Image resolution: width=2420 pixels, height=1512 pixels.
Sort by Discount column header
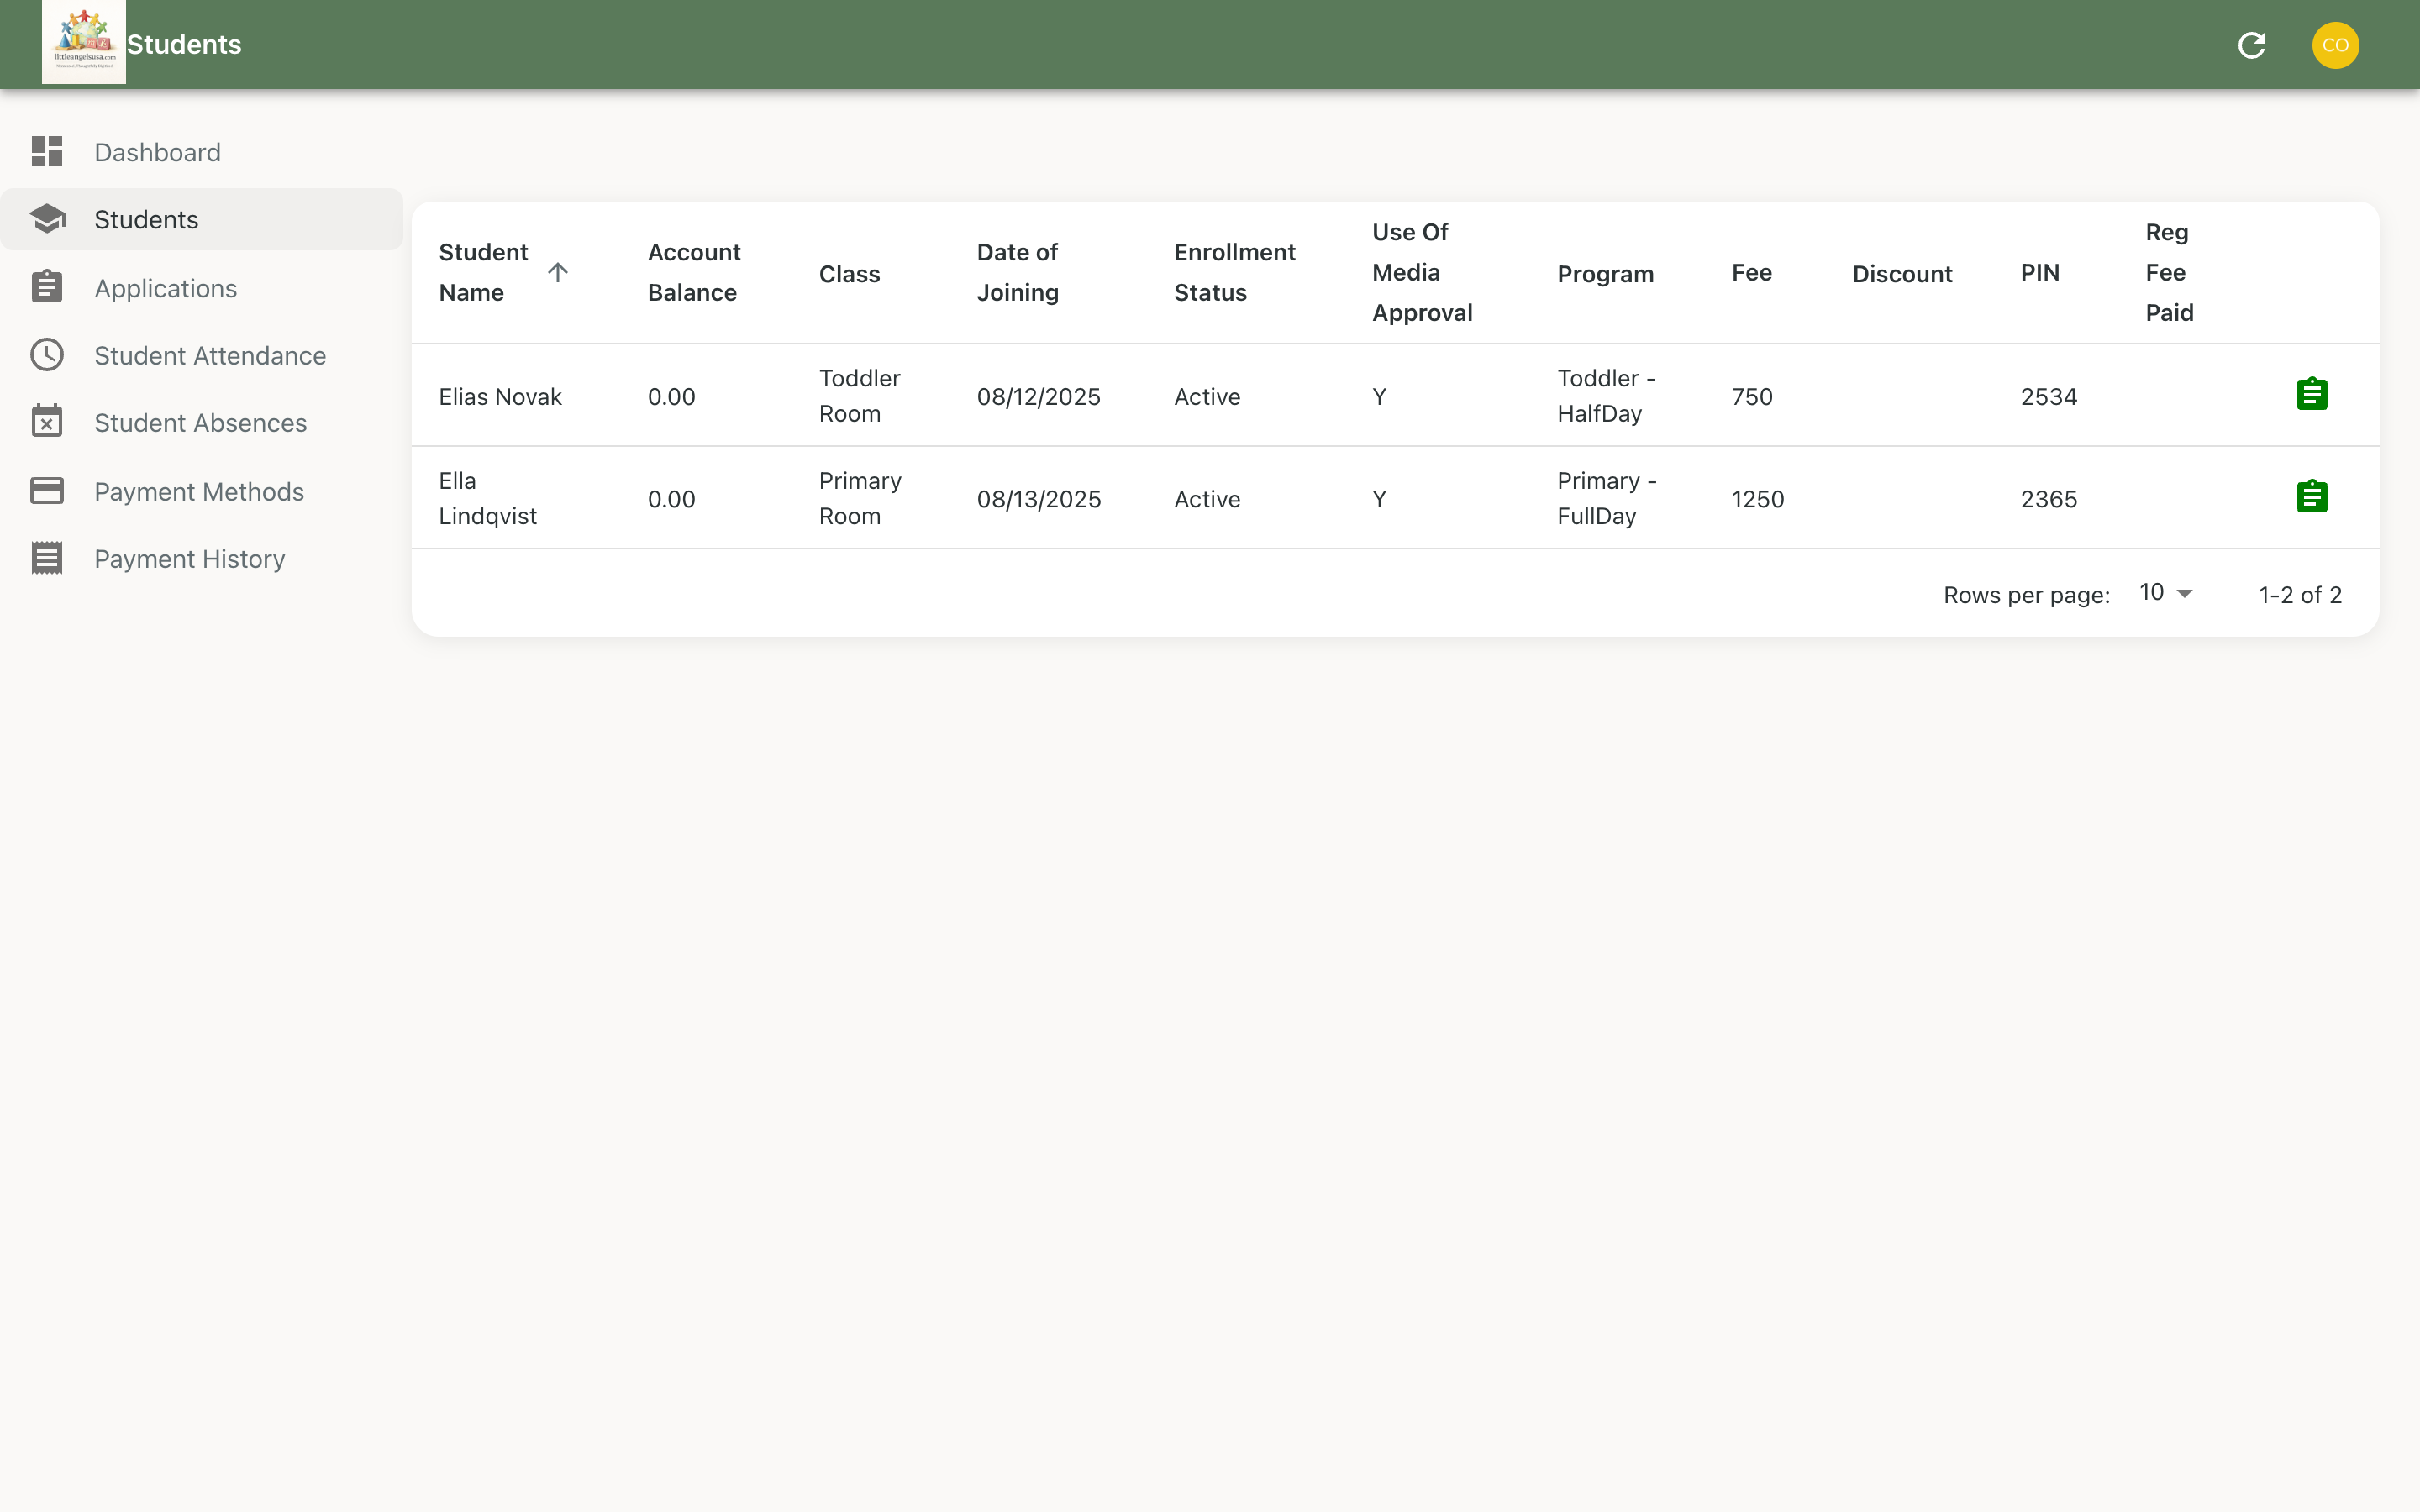(x=1902, y=273)
